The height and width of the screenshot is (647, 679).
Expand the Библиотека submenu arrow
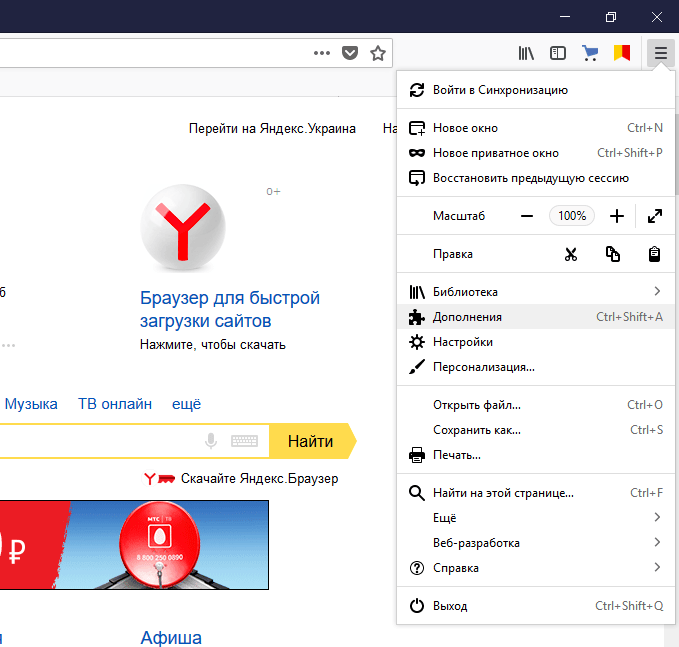(x=657, y=291)
